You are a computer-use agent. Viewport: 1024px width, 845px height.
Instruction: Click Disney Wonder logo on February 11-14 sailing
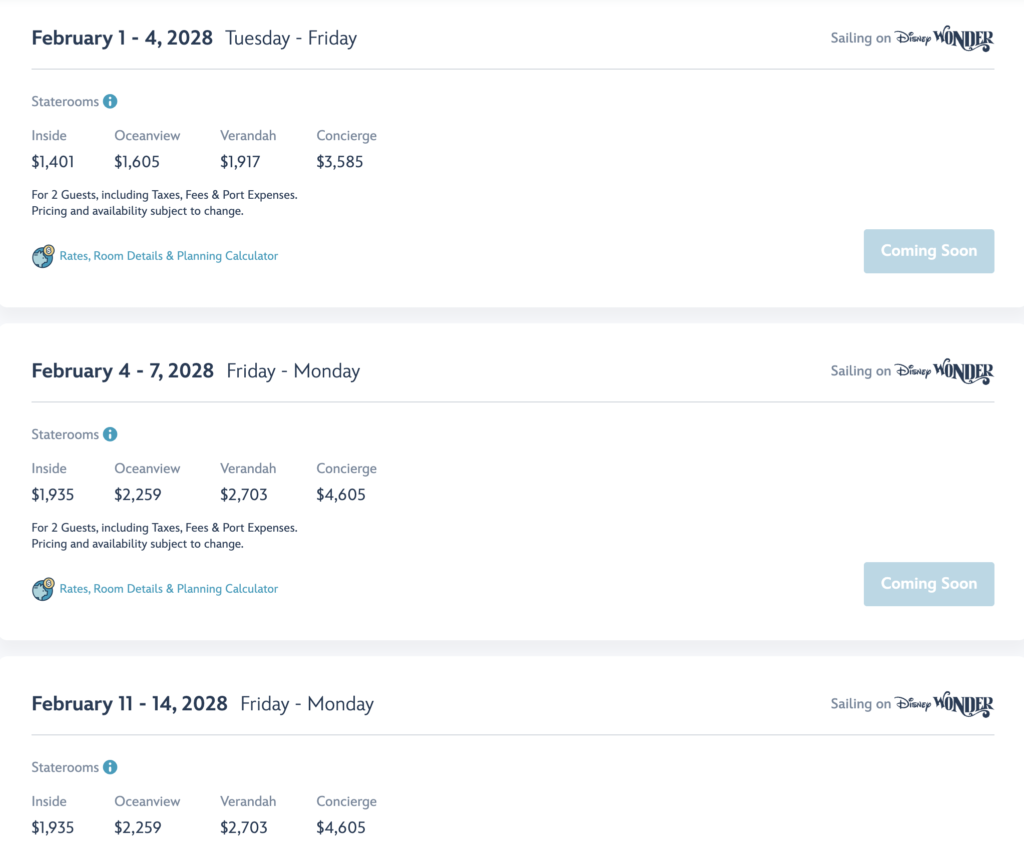(x=944, y=705)
